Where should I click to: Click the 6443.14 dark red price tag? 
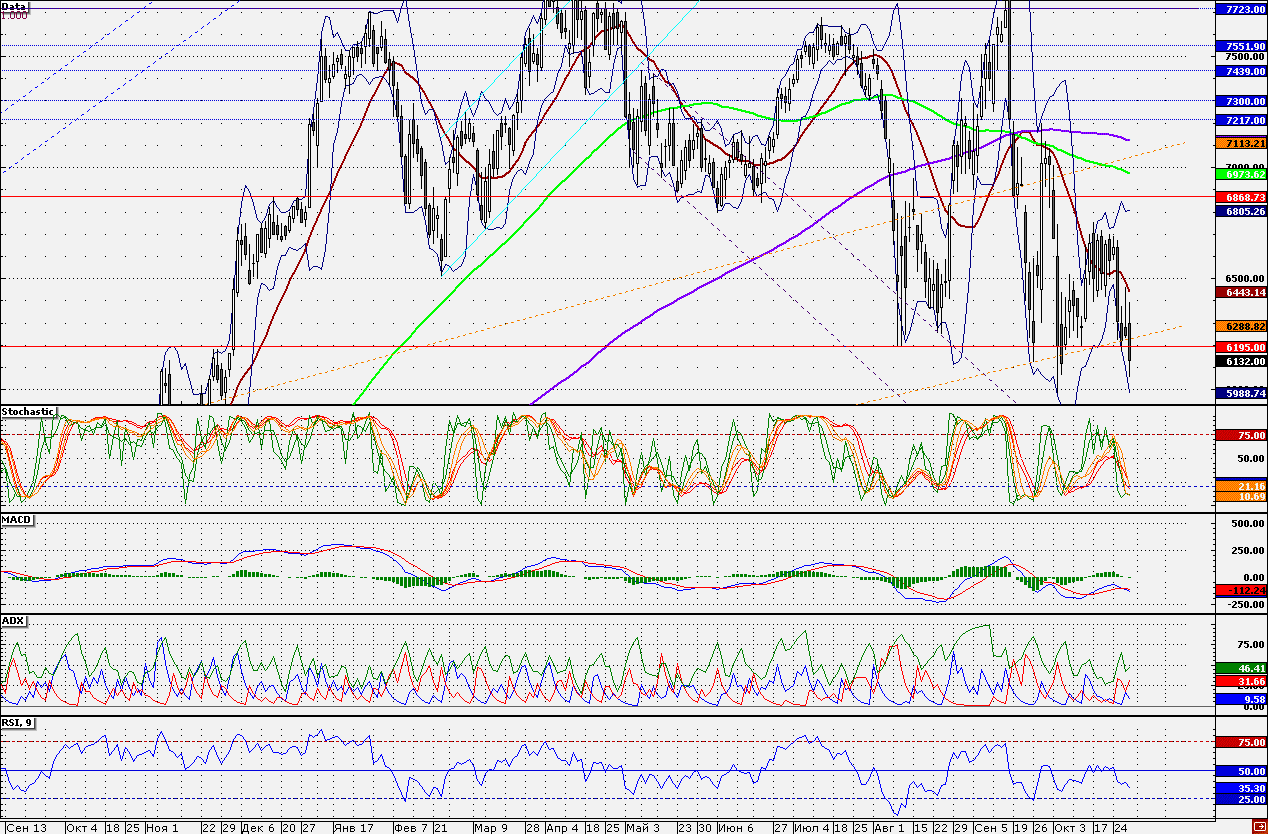coord(1240,292)
